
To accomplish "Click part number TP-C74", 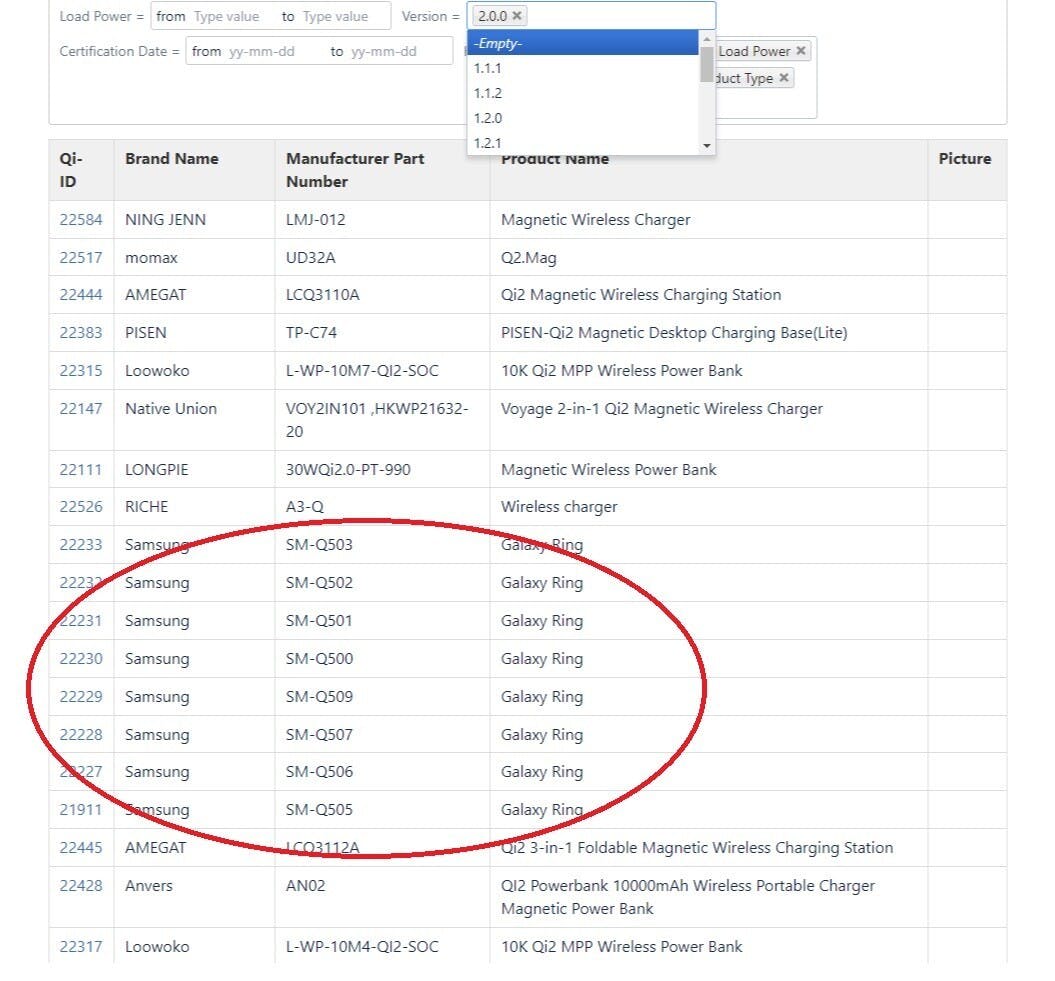I will pyautogui.click(x=312, y=332).
